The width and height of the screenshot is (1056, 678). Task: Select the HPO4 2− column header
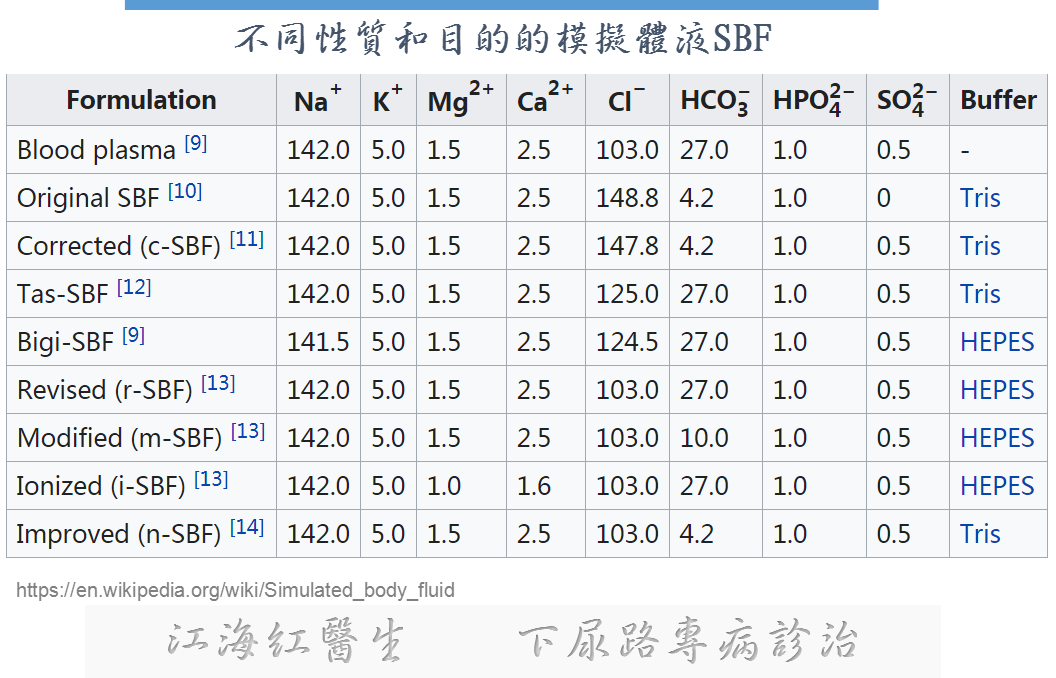tap(814, 100)
